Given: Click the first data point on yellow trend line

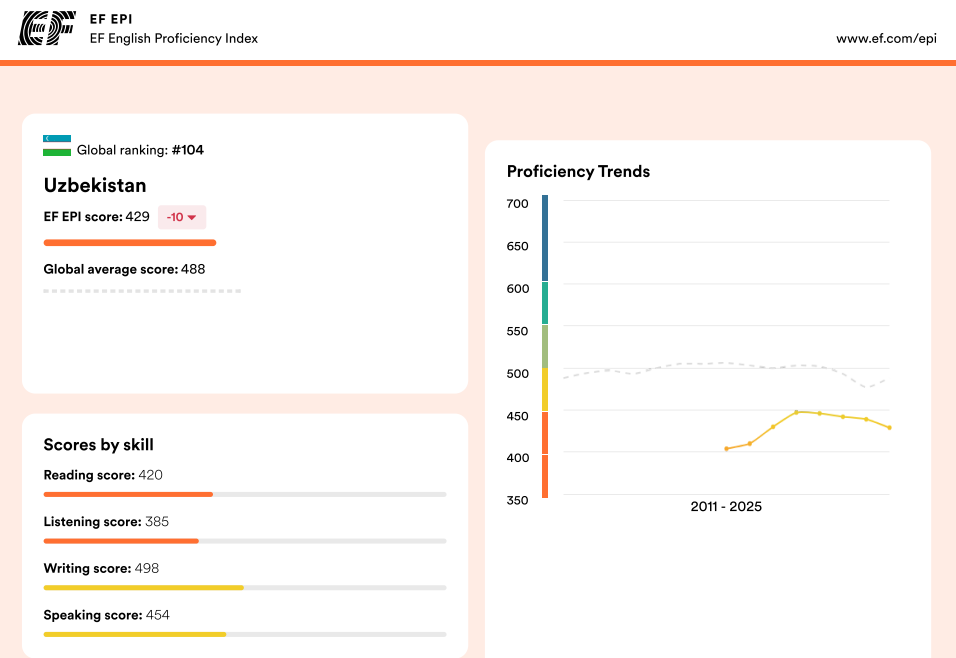Looking at the screenshot, I should click(727, 449).
